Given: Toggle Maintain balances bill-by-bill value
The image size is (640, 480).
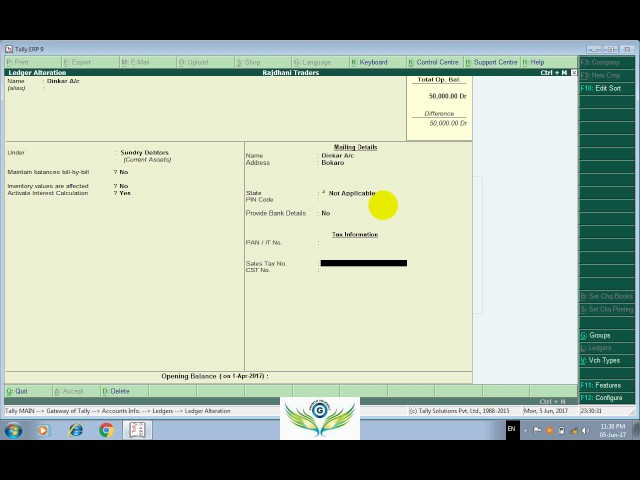Looking at the screenshot, I should click(x=124, y=172).
